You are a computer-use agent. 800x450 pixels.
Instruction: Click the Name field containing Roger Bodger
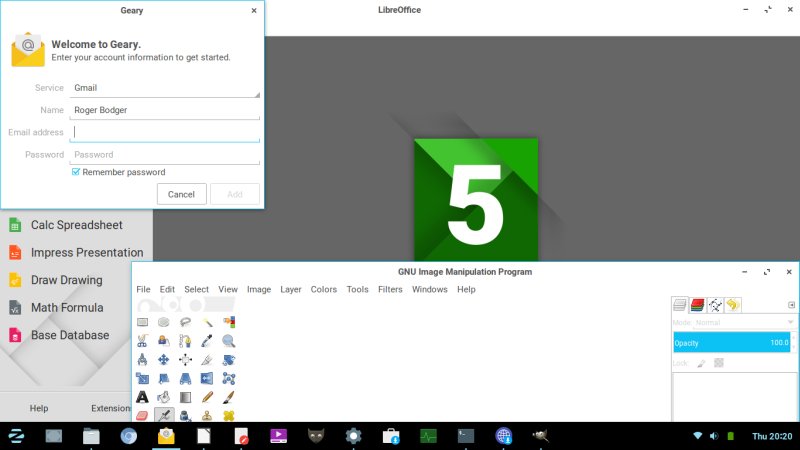(x=165, y=110)
